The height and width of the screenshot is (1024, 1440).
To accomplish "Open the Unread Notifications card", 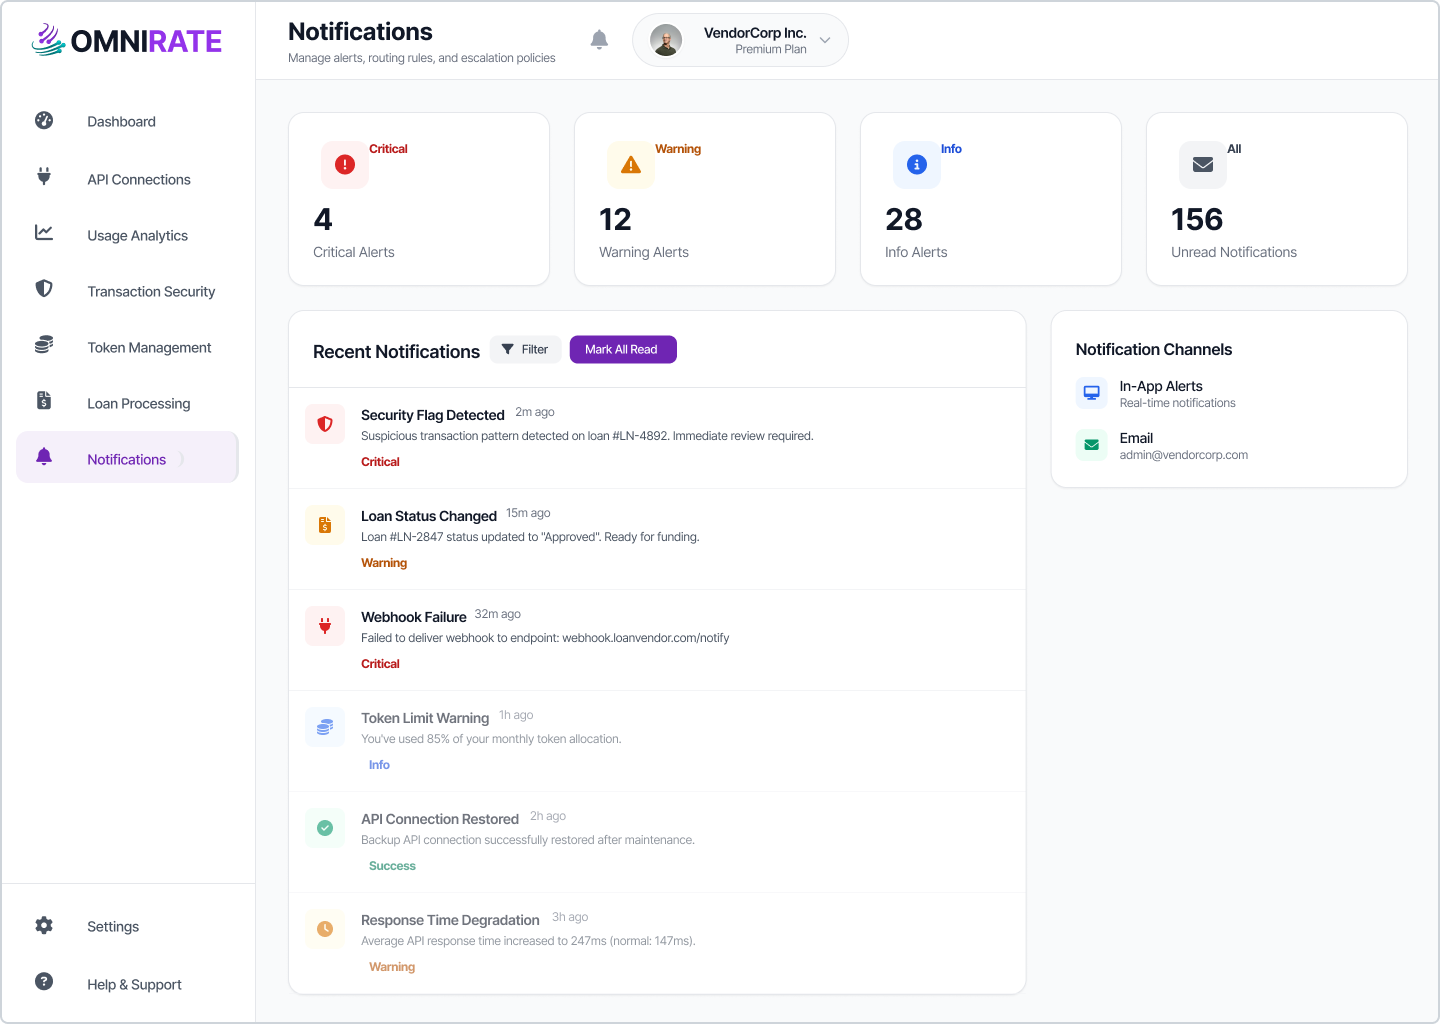I will point(1277,199).
